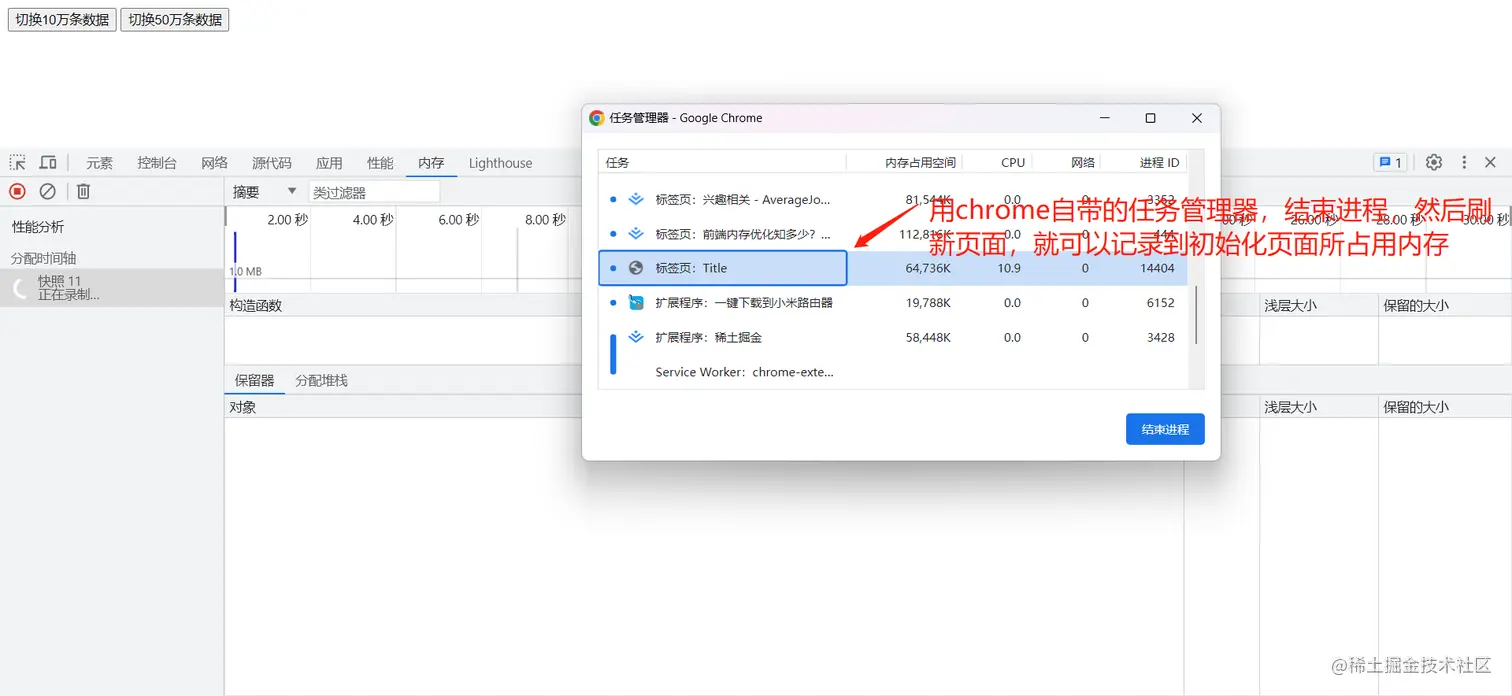
Task: Click the globe icon of the Title tab row
Action: (x=635, y=268)
